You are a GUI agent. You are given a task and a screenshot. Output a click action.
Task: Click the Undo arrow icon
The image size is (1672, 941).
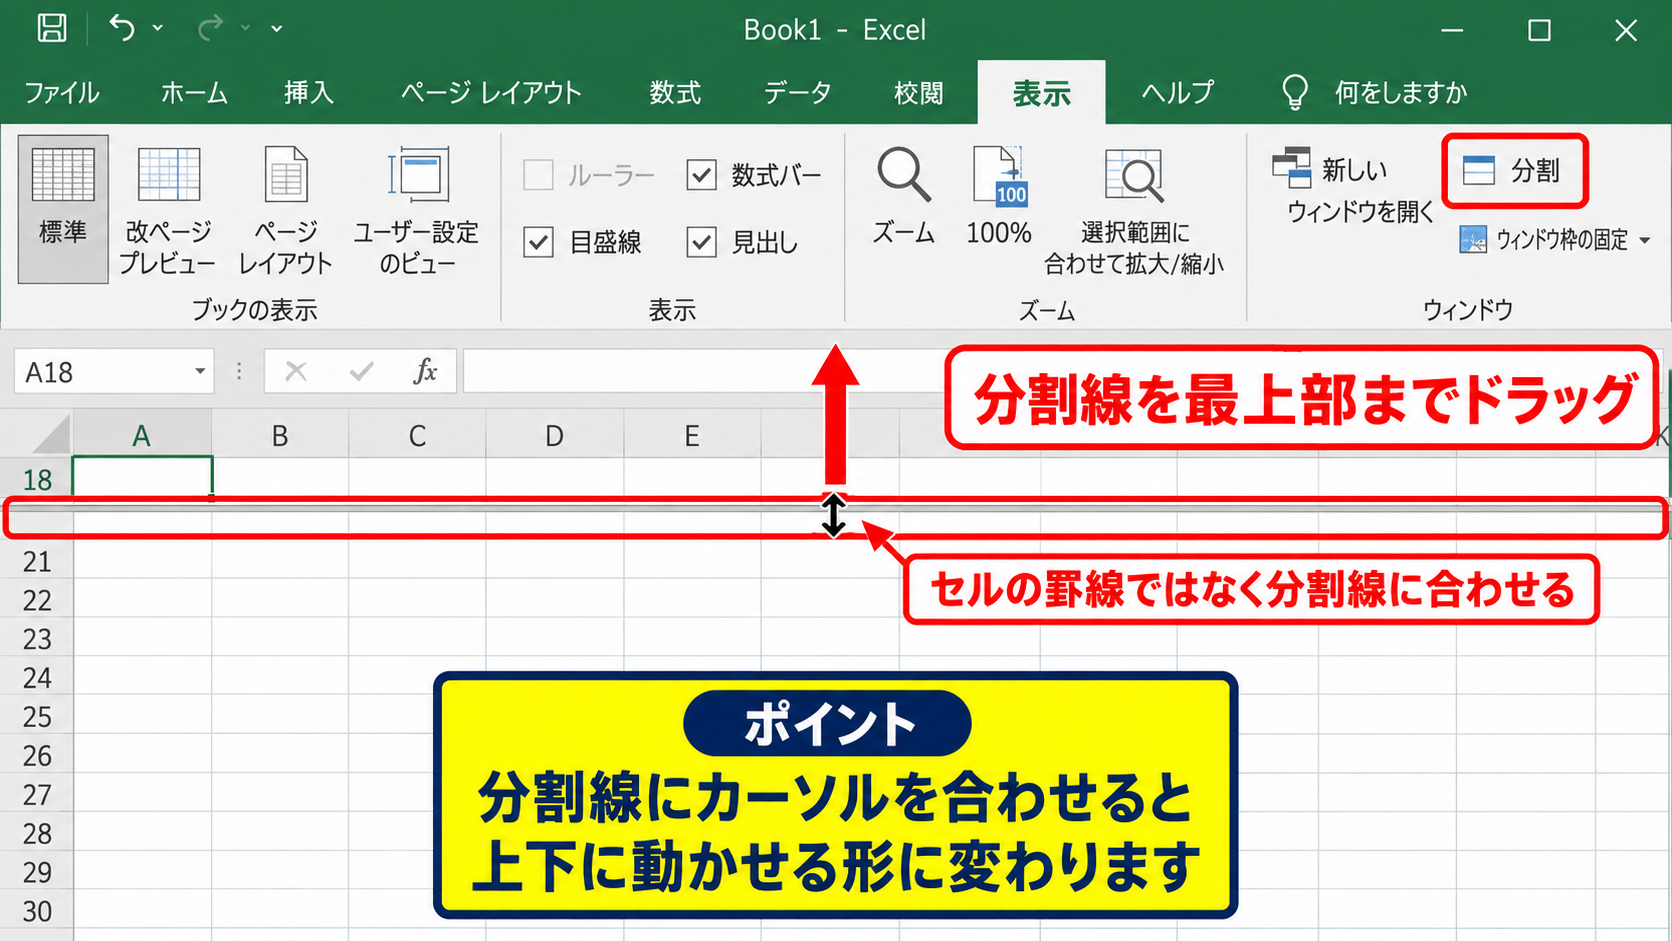pyautogui.click(x=122, y=28)
